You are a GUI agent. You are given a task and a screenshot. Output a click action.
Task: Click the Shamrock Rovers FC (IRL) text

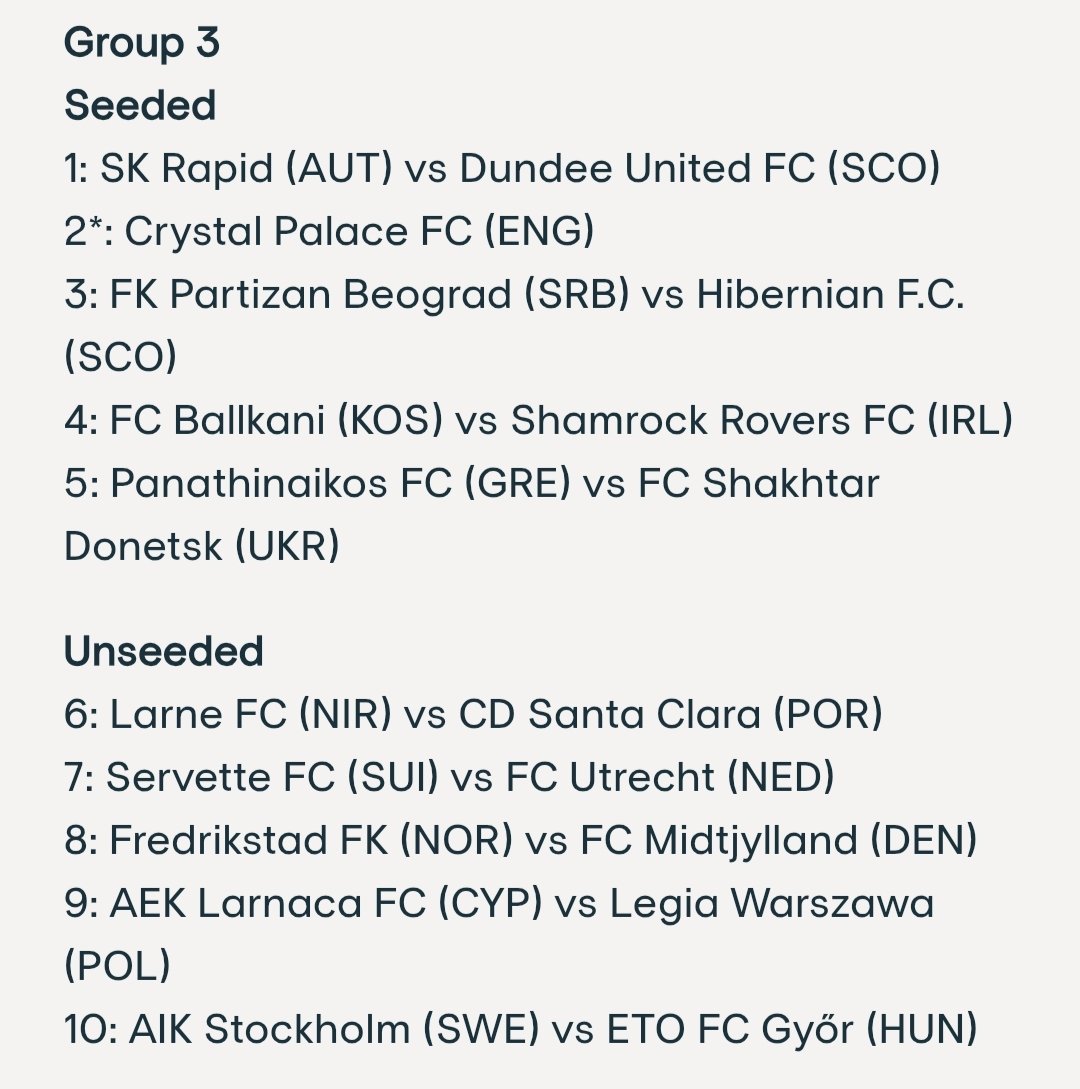pos(762,421)
